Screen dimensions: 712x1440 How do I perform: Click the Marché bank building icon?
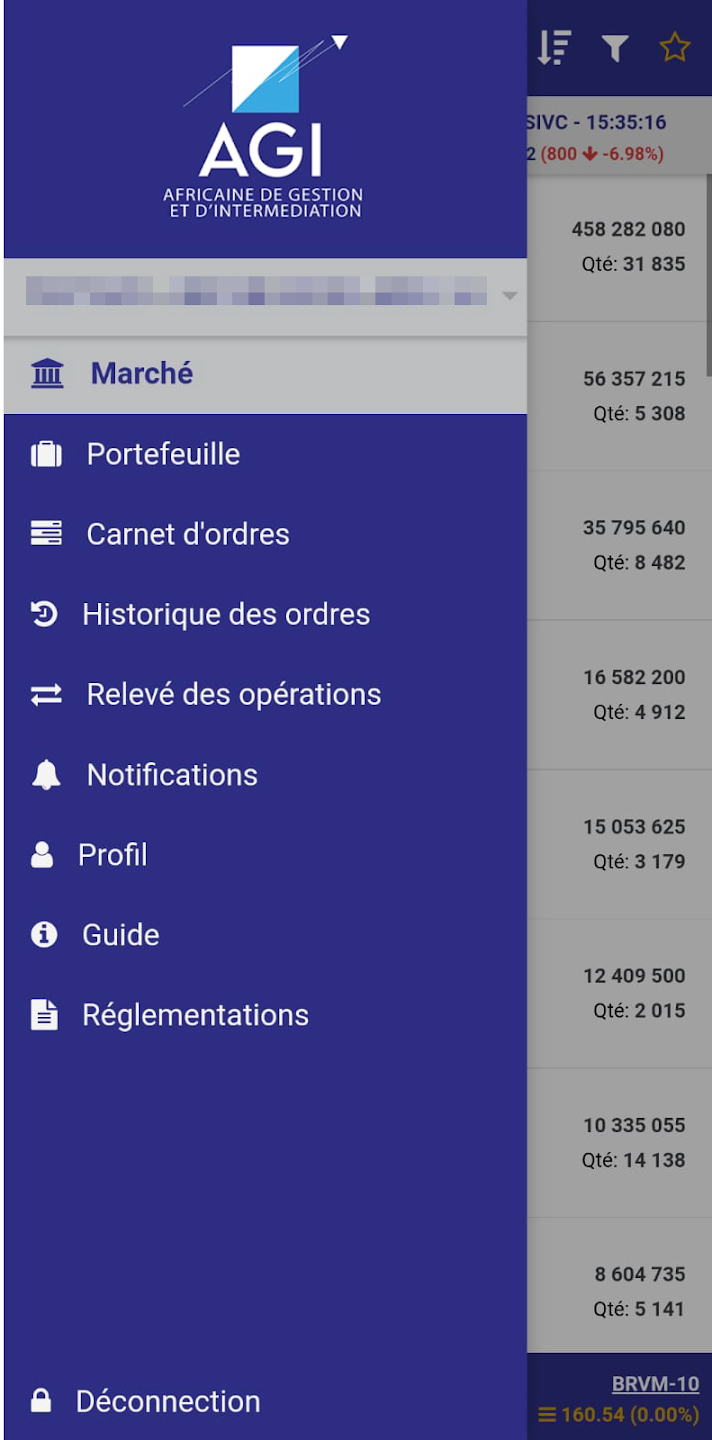pos(46,374)
